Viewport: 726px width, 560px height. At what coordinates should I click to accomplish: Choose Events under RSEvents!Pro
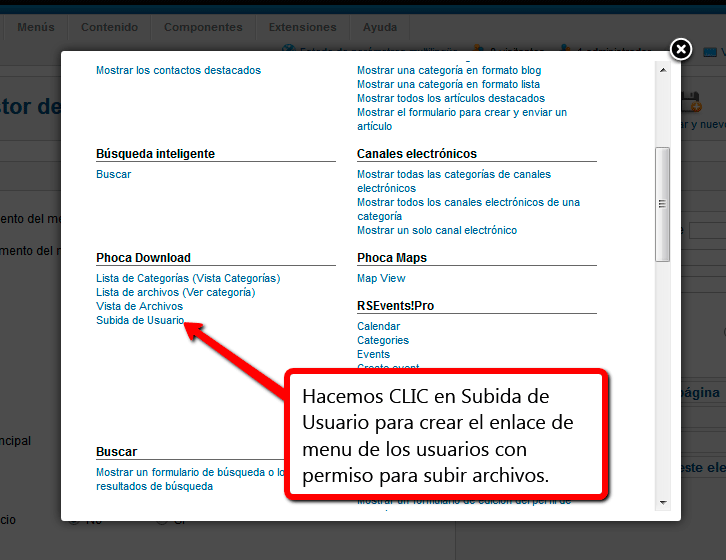click(x=373, y=354)
